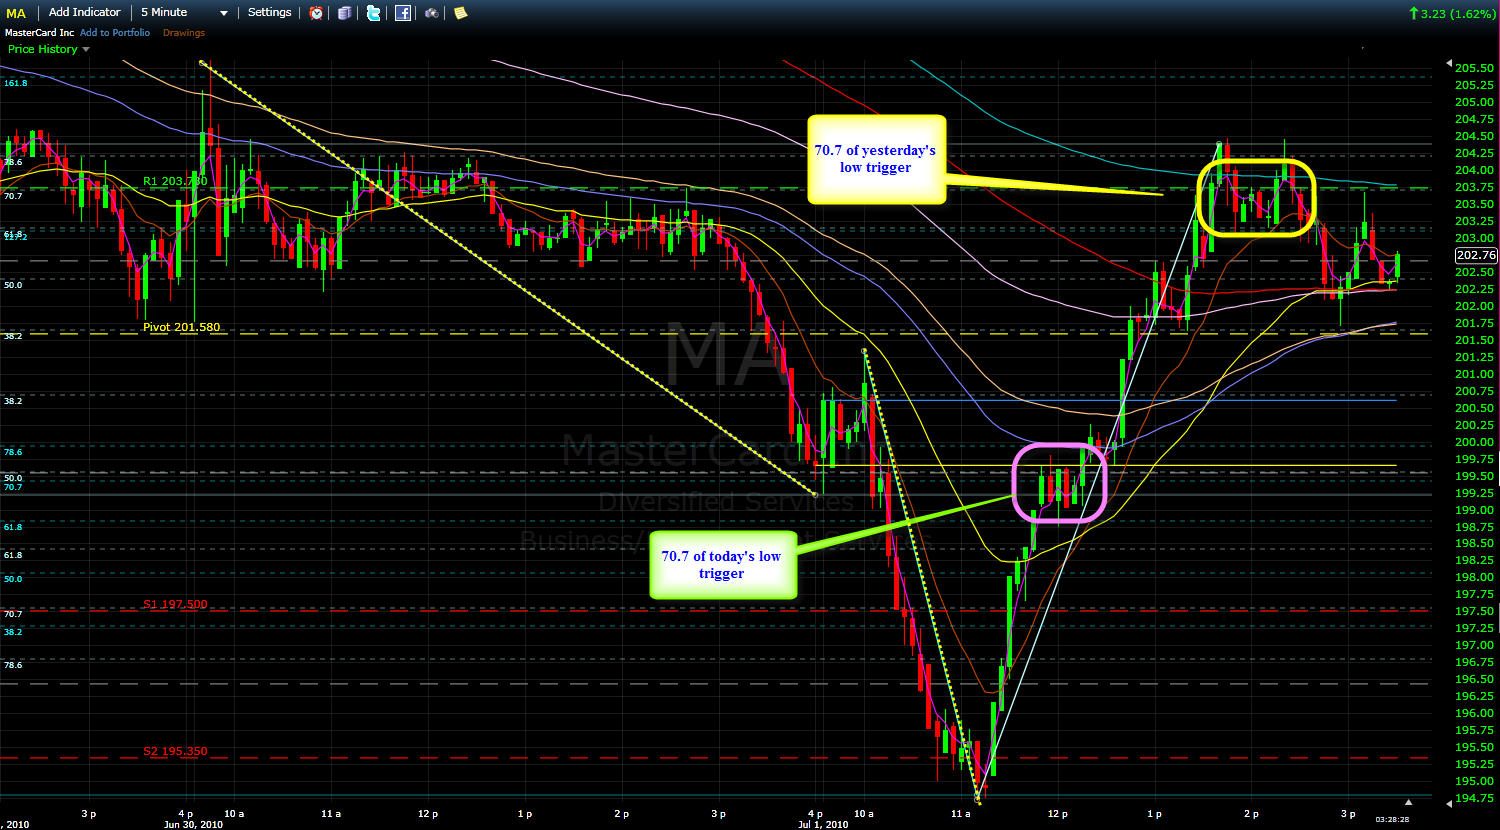Click the Pivot 201.580 label
Image resolution: width=1500 pixels, height=830 pixels.
pos(181,327)
